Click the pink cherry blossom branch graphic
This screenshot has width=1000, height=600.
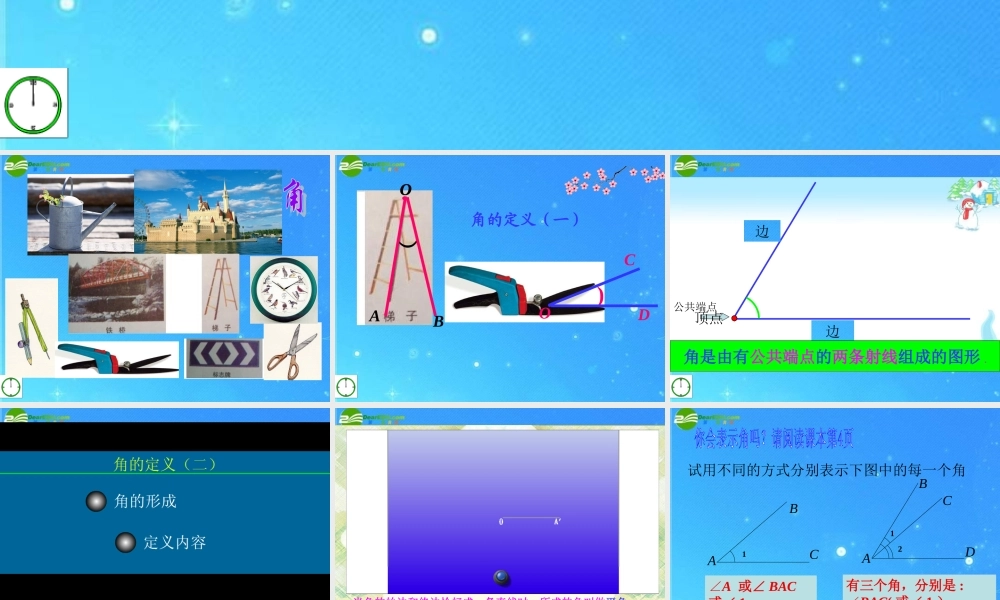(614, 178)
